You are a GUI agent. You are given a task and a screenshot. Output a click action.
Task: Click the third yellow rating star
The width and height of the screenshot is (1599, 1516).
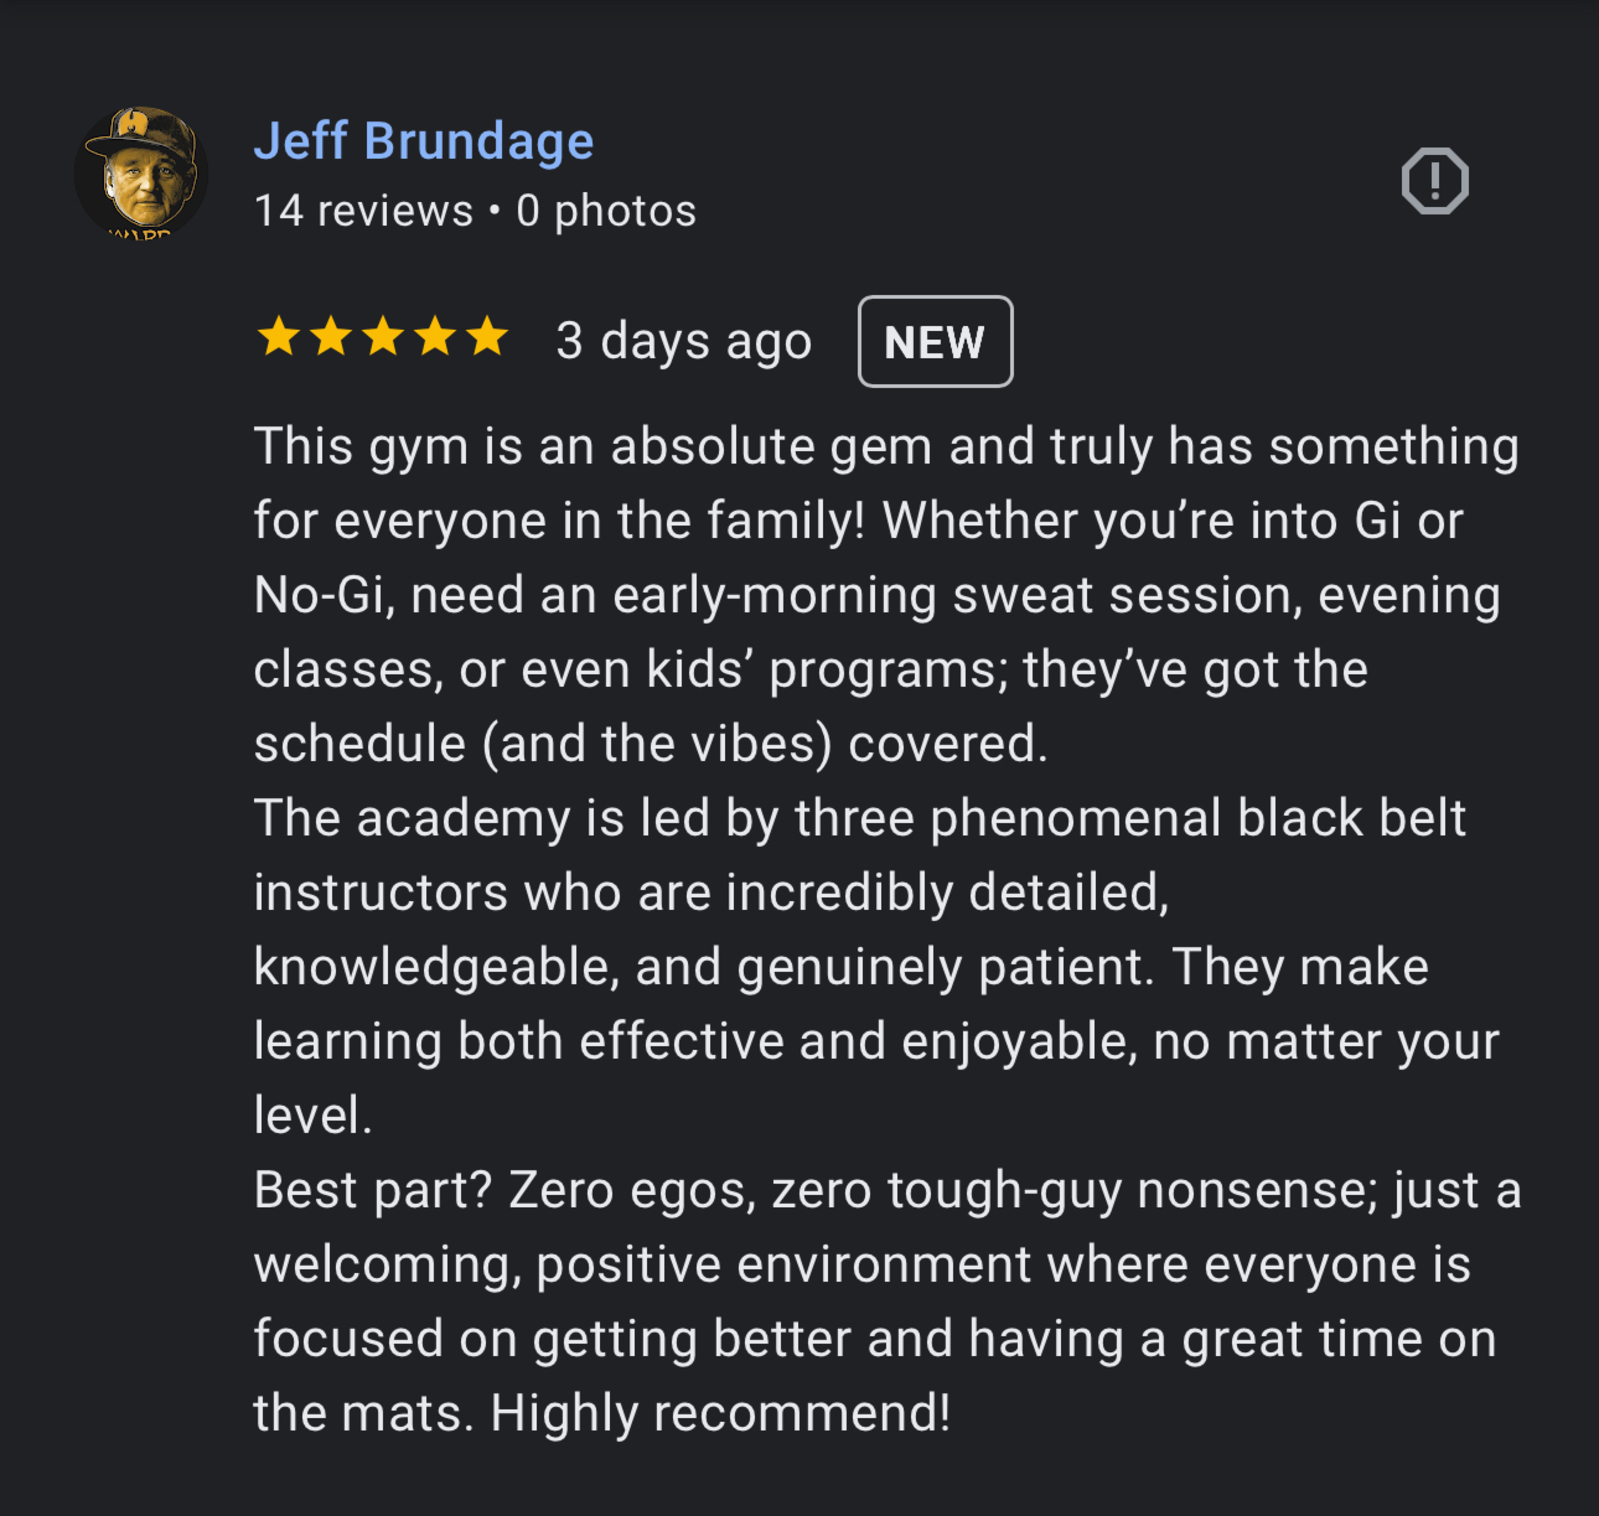pyautogui.click(x=383, y=337)
